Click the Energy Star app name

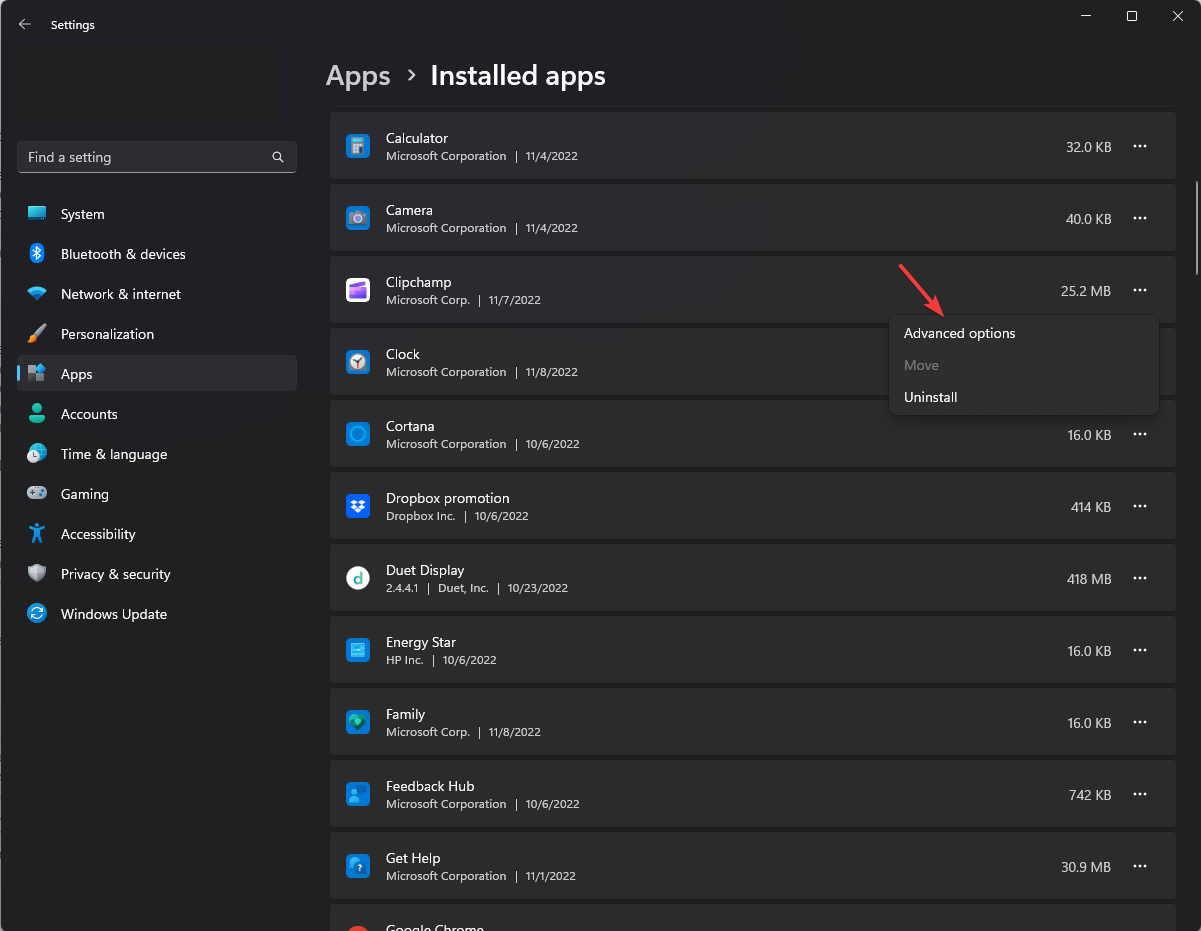(x=421, y=642)
